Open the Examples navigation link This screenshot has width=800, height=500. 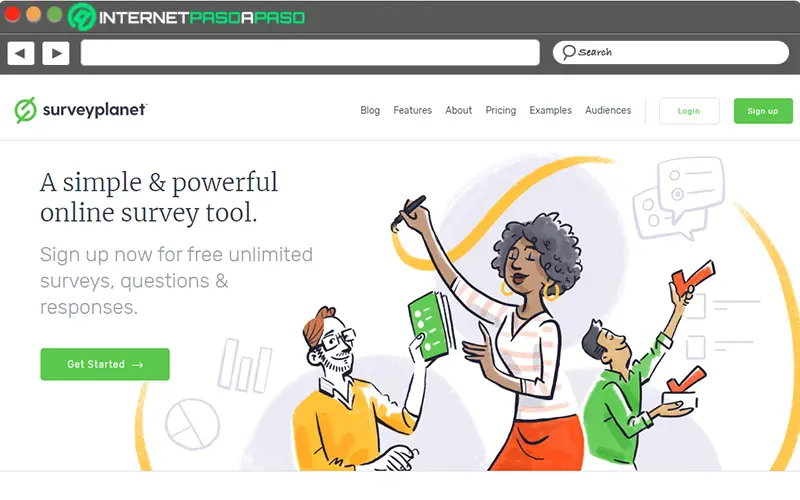tap(550, 110)
